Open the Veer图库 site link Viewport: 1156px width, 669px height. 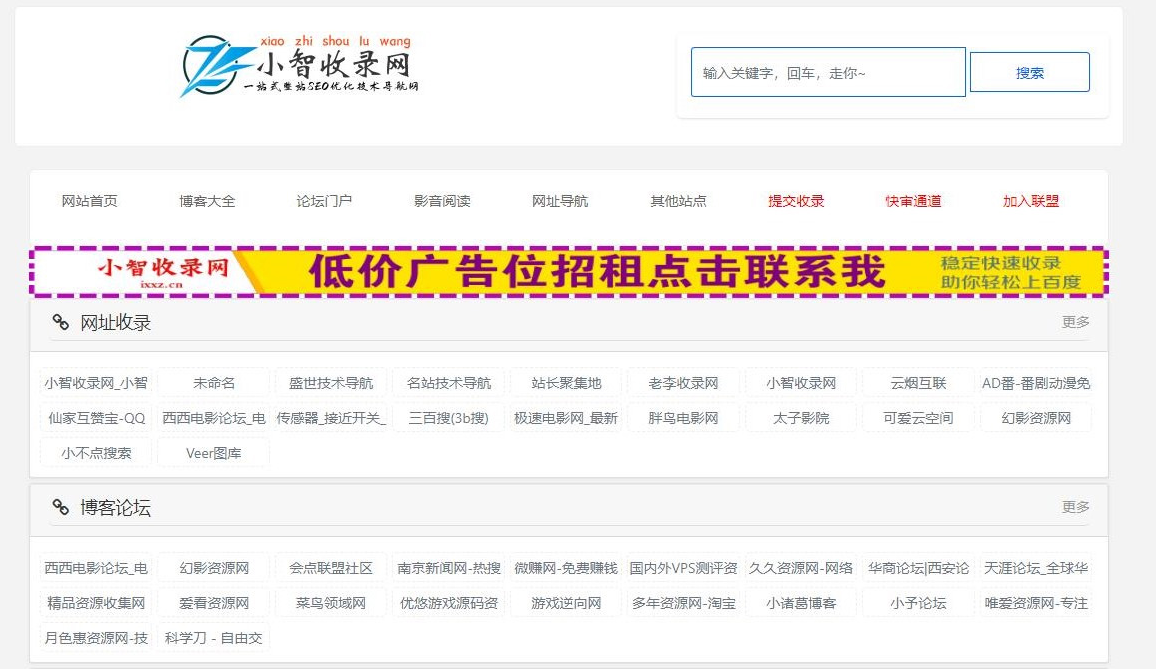(x=213, y=453)
